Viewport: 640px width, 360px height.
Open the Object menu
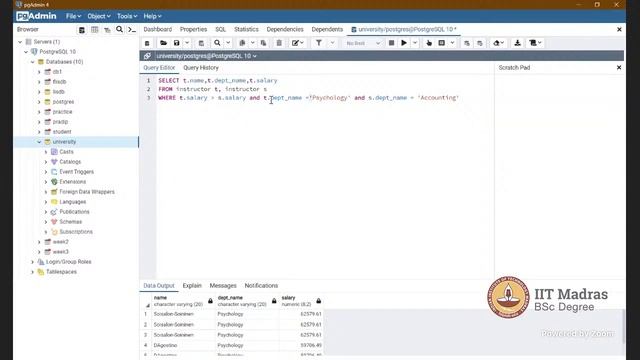tap(99, 16)
